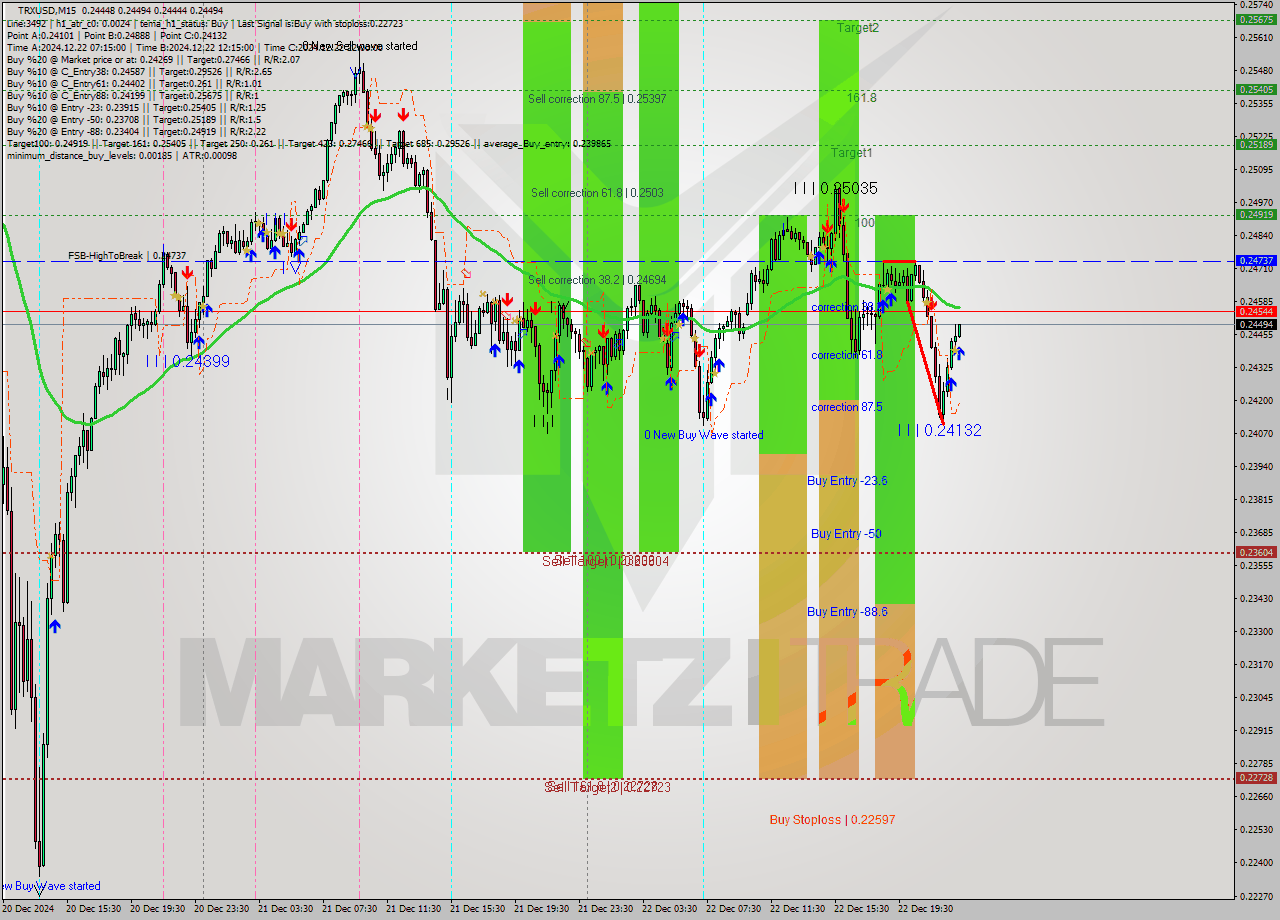The image size is (1280, 920).
Task: Select the 'Buy Entry -88.6' label
Action: click(847, 612)
